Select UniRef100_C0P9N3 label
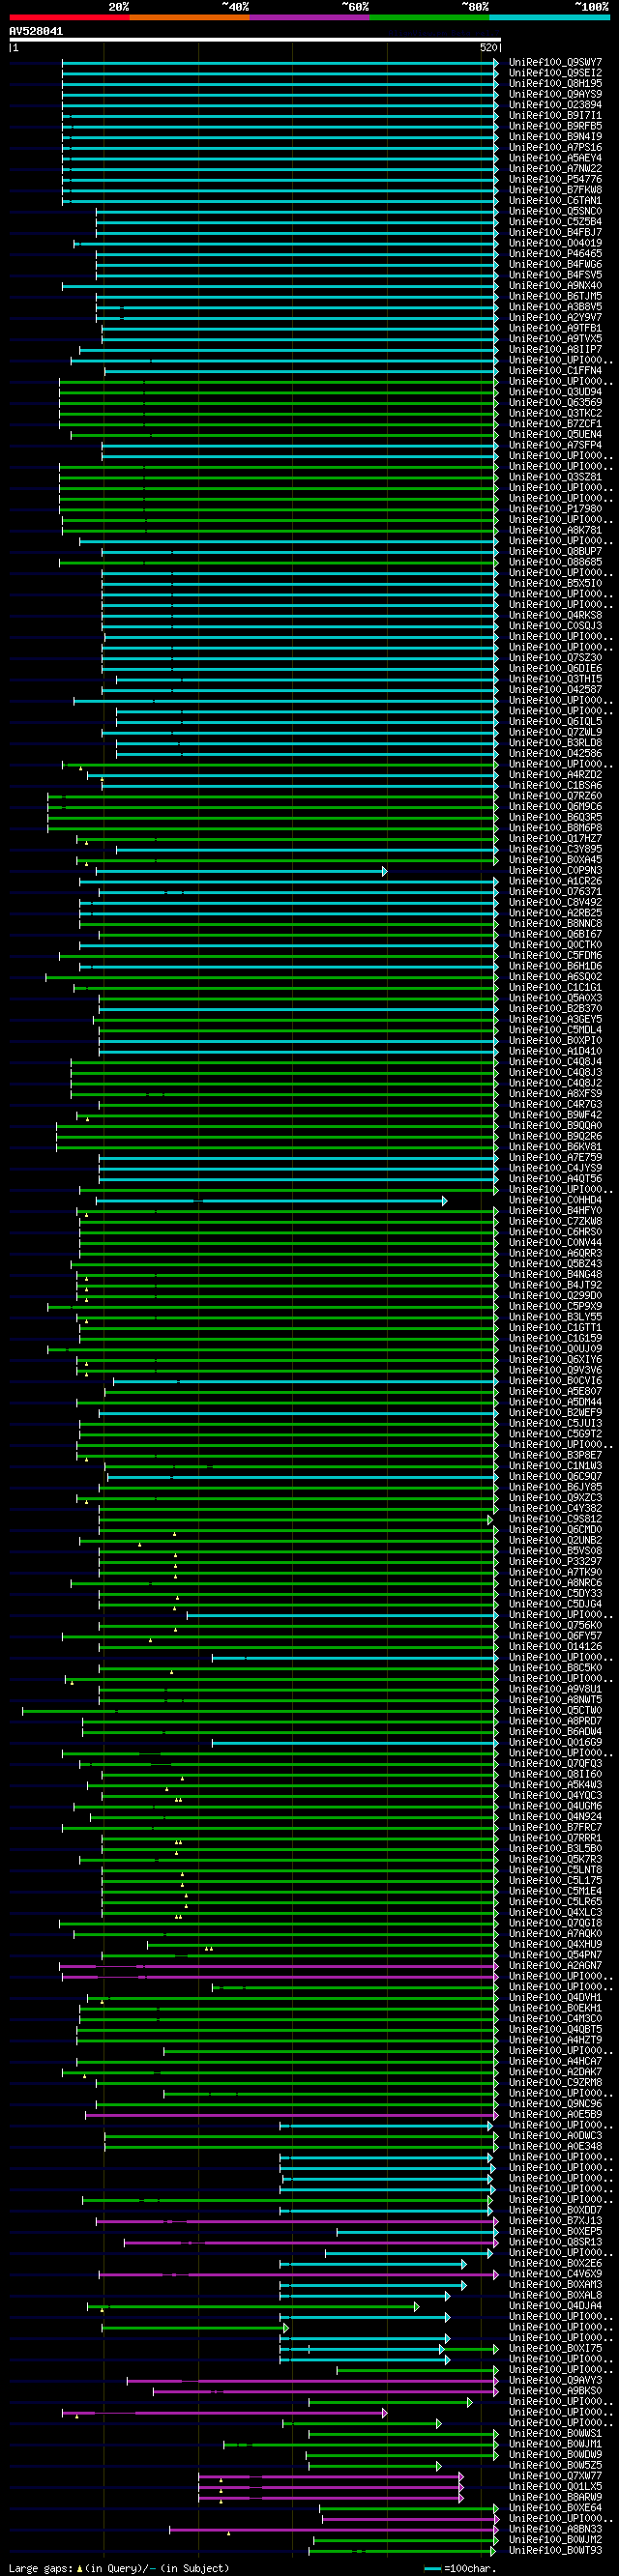 (555, 871)
